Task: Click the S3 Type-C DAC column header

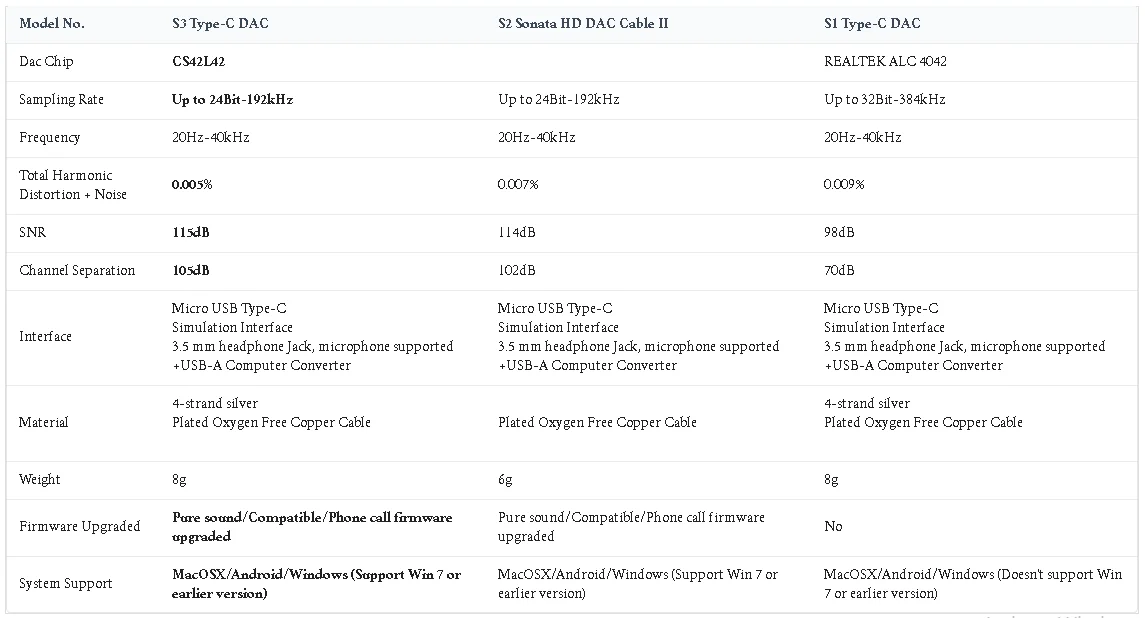Action: [x=220, y=23]
